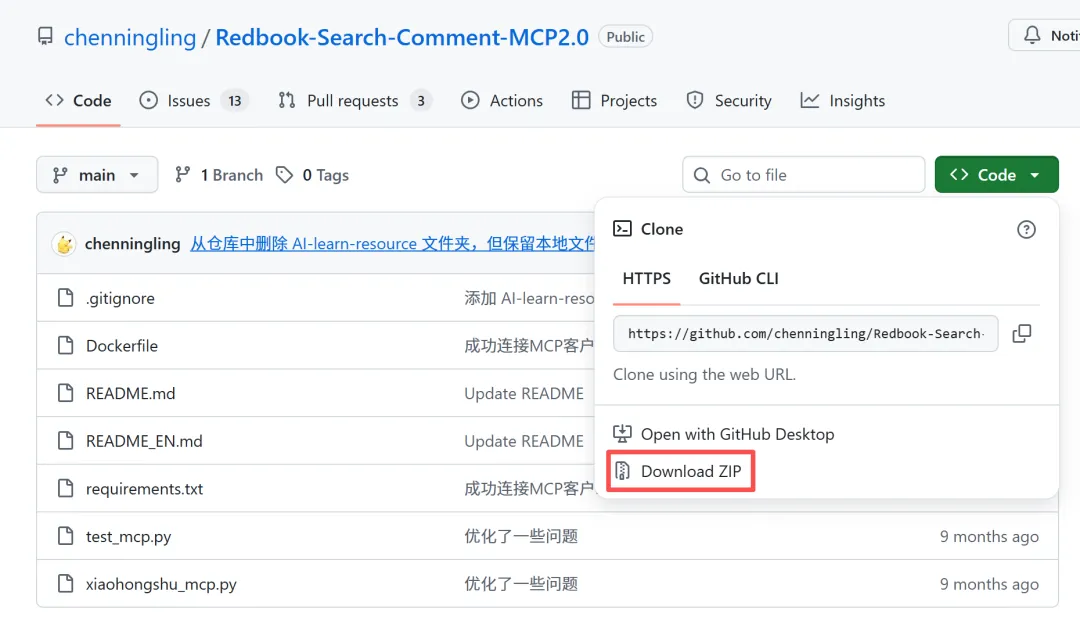Click the file icon beside .gitignore
1080x624 pixels.
click(65, 298)
